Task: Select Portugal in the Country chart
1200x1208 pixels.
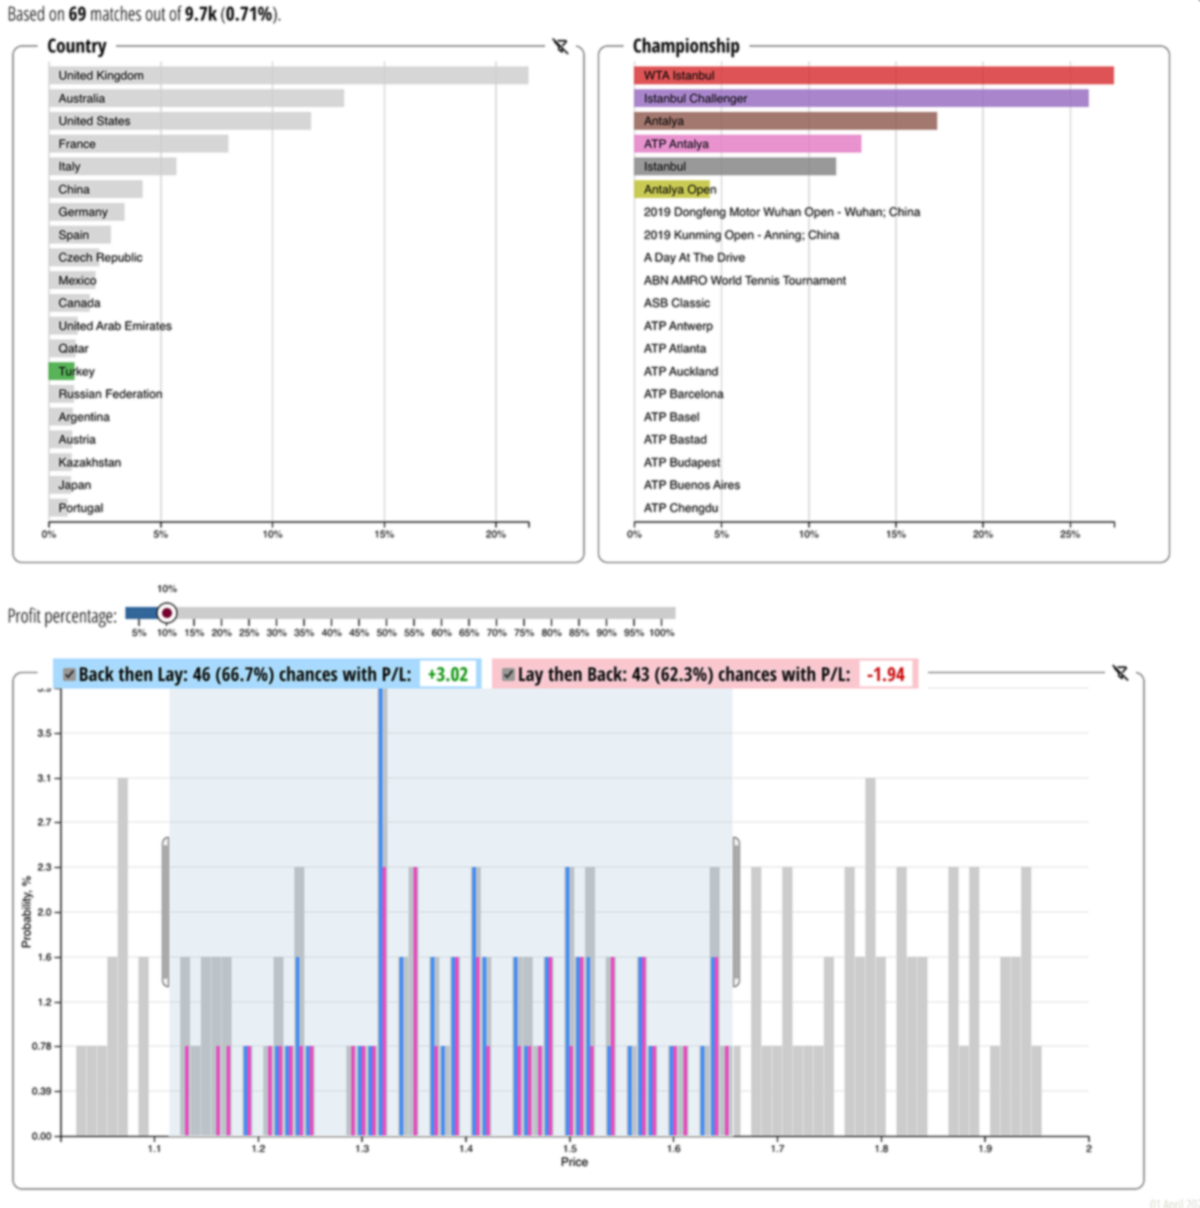Action: (x=80, y=508)
